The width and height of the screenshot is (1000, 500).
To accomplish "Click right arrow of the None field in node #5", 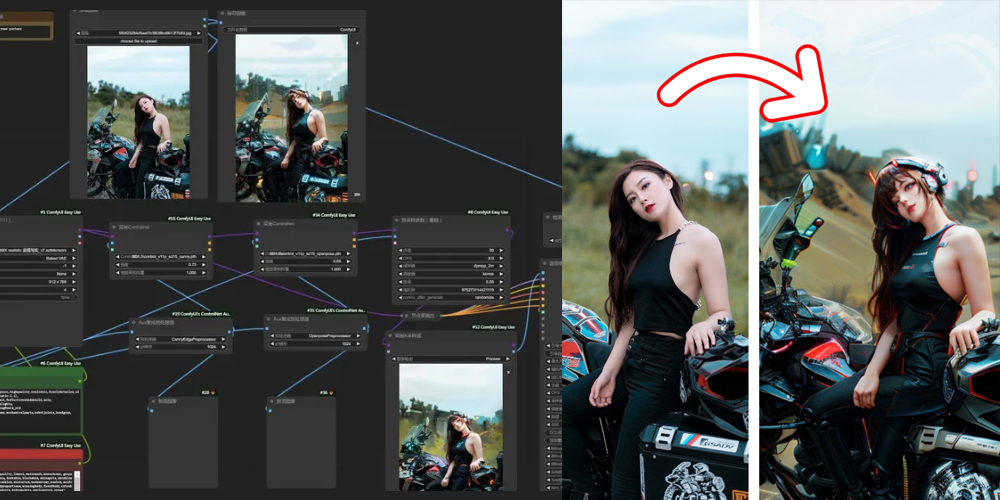I will [x=73, y=274].
